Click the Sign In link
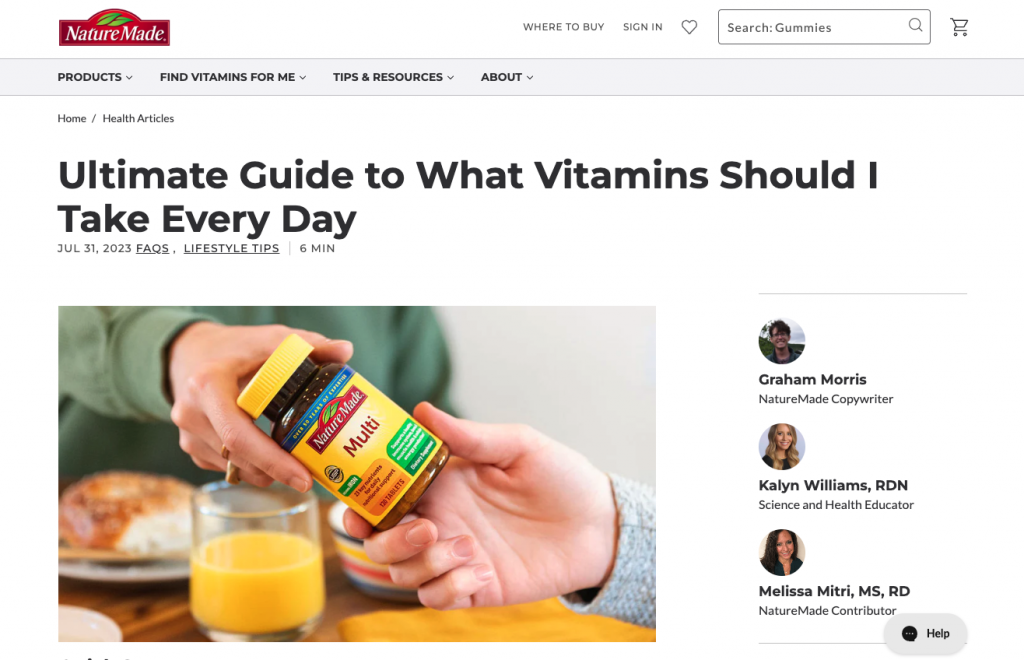Viewport: 1024px width, 660px height. pyautogui.click(x=642, y=27)
